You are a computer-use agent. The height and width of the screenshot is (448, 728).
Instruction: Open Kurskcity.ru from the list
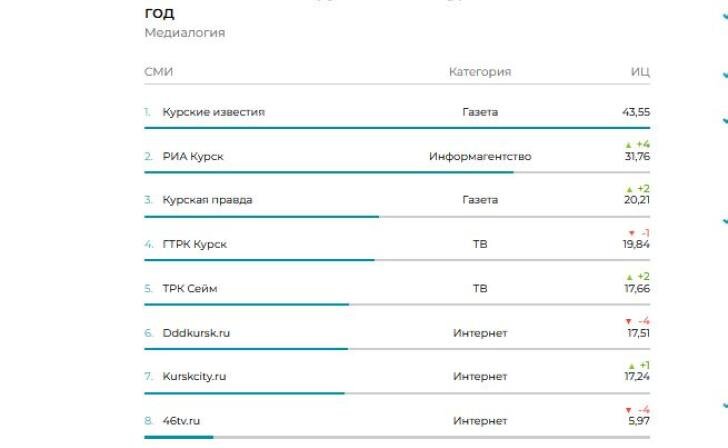[194, 376]
